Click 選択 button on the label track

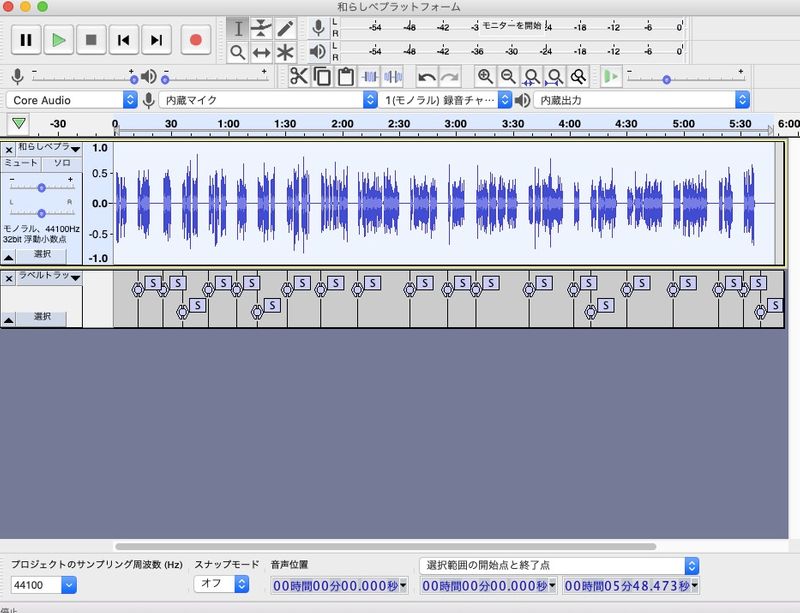pos(42,317)
